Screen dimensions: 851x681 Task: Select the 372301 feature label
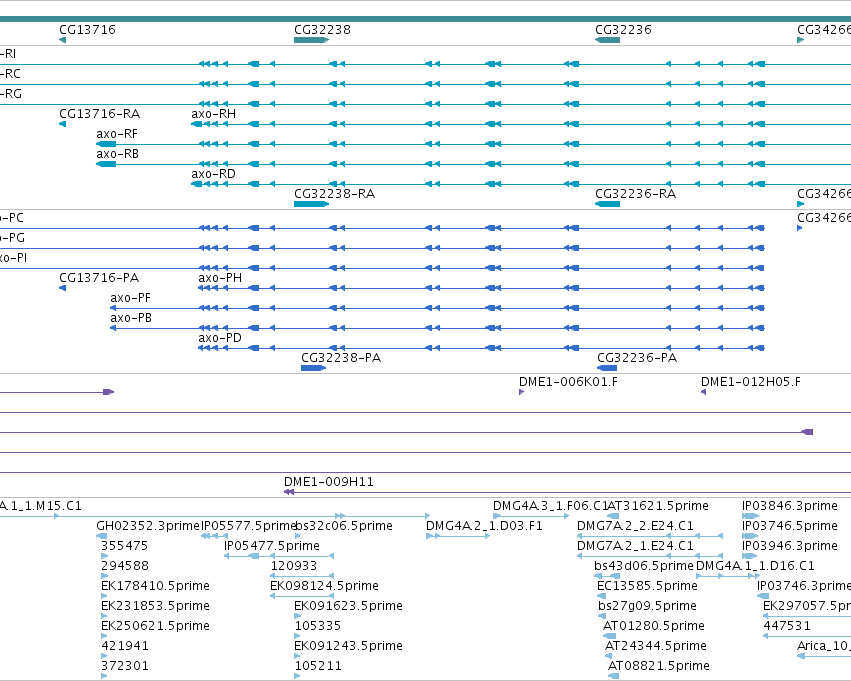(x=124, y=667)
